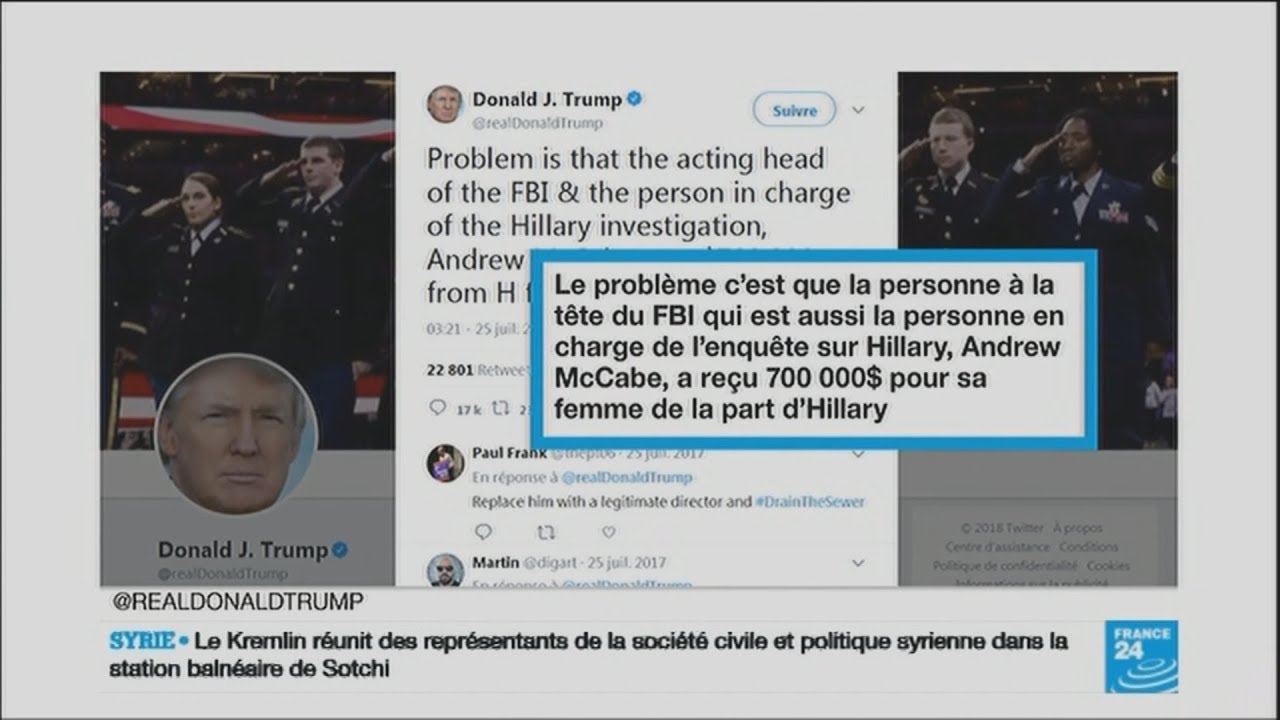Click Paul Frank's profile picture
The height and width of the screenshot is (720, 1280).
click(445, 463)
